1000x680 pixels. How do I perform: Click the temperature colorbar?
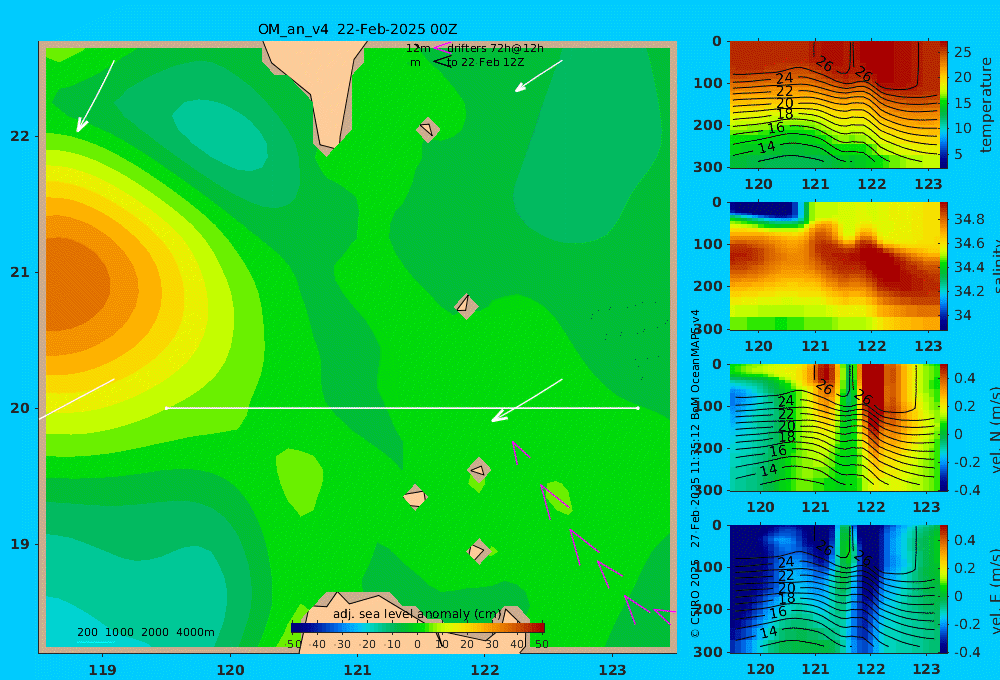(944, 105)
